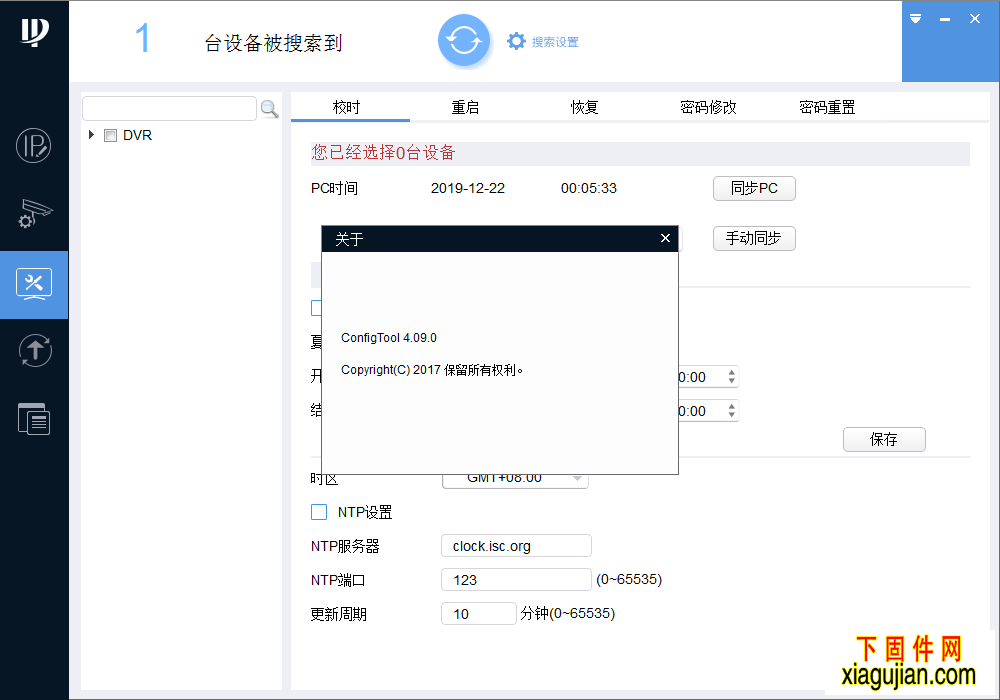Screen dimensions: 1000x700
Task: Open the template list sidebar icon
Action: pos(34,419)
